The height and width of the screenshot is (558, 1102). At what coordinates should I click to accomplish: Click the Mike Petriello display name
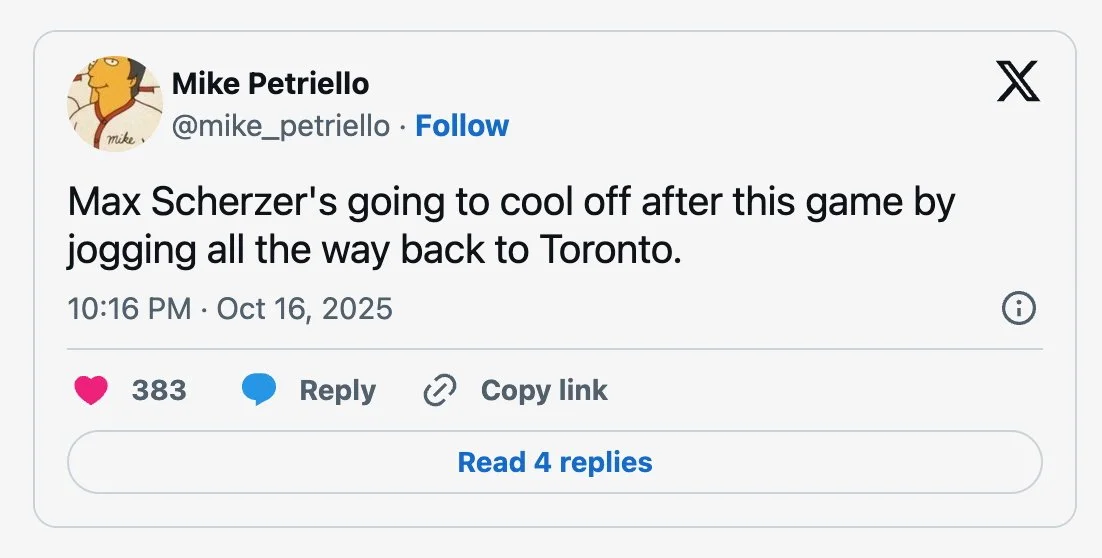point(270,84)
